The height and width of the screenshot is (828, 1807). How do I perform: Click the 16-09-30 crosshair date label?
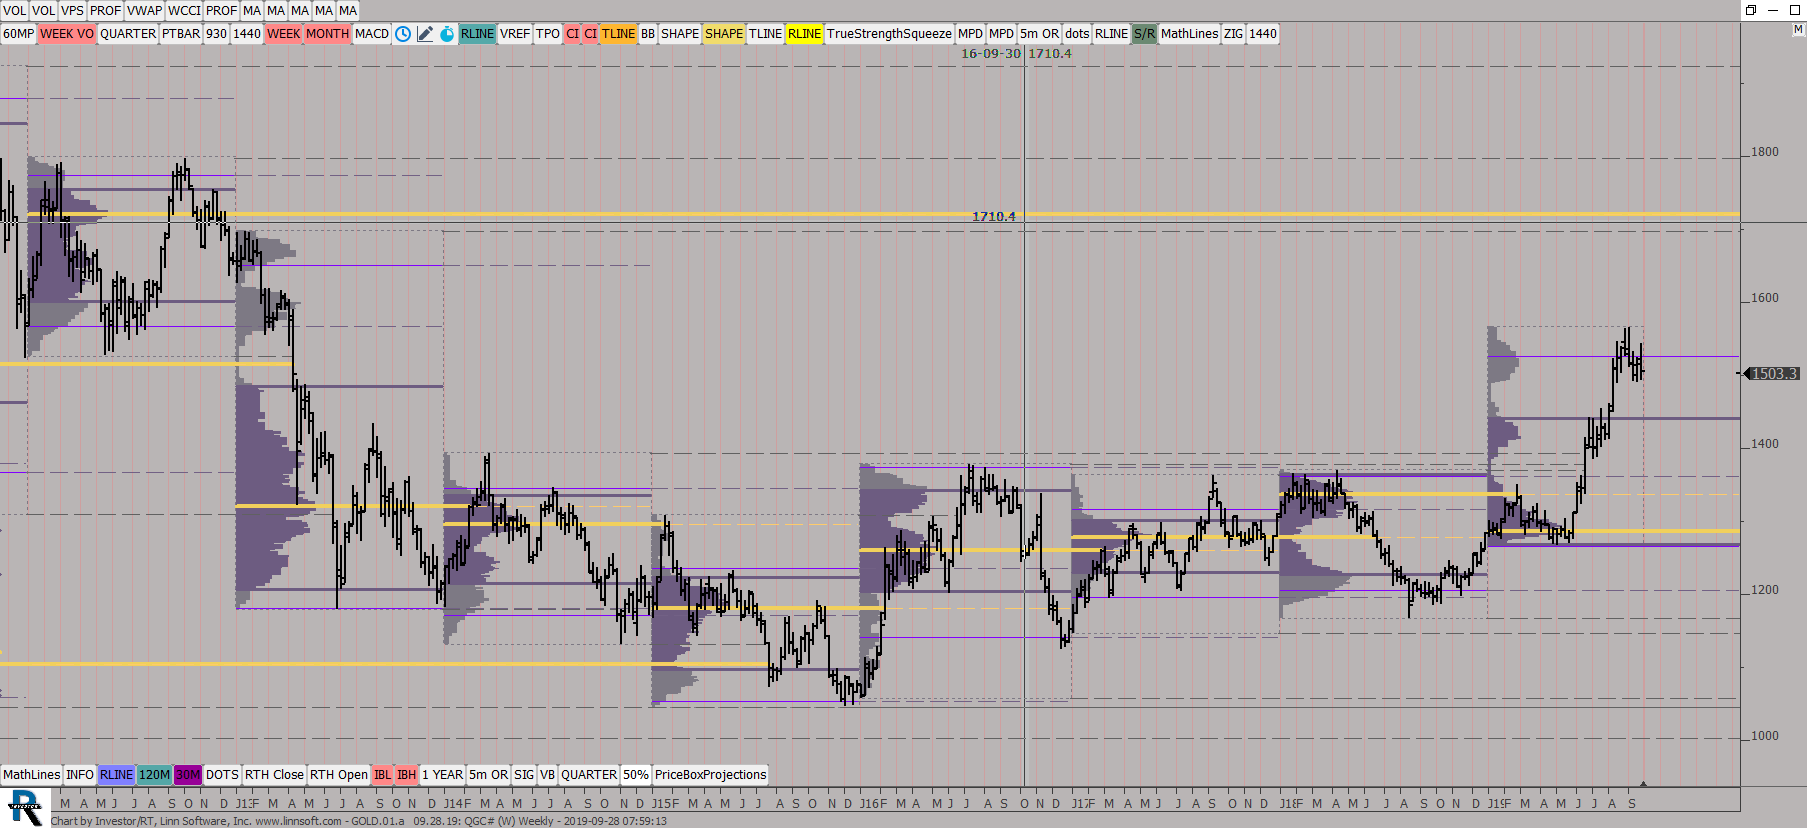[x=991, y=54]
